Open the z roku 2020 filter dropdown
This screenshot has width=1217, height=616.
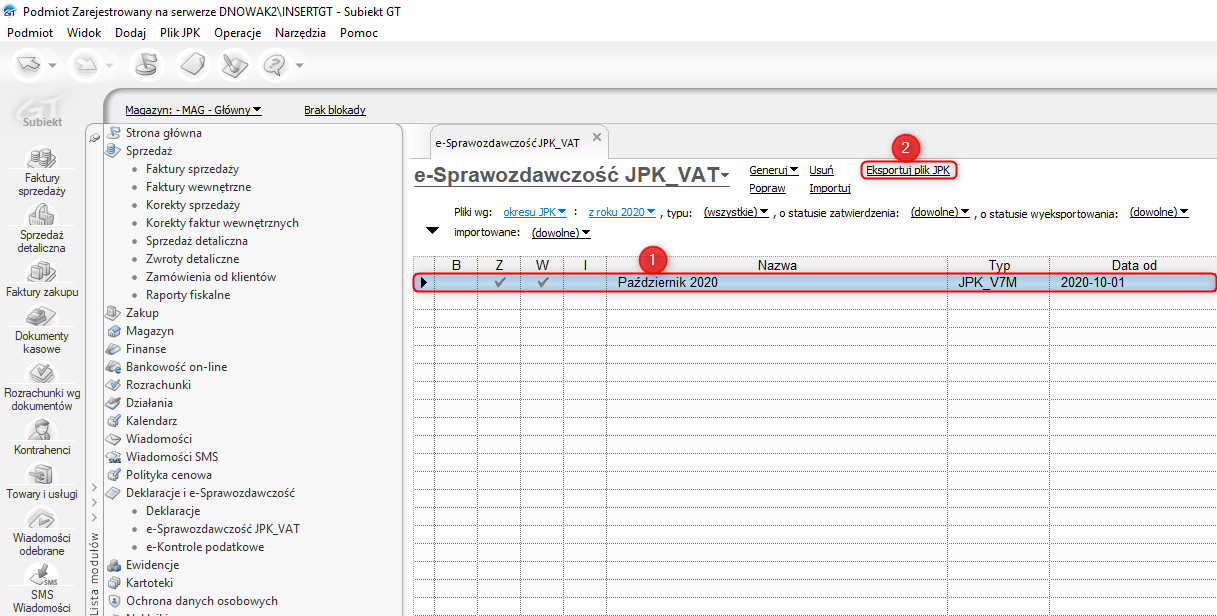[622, 212]
